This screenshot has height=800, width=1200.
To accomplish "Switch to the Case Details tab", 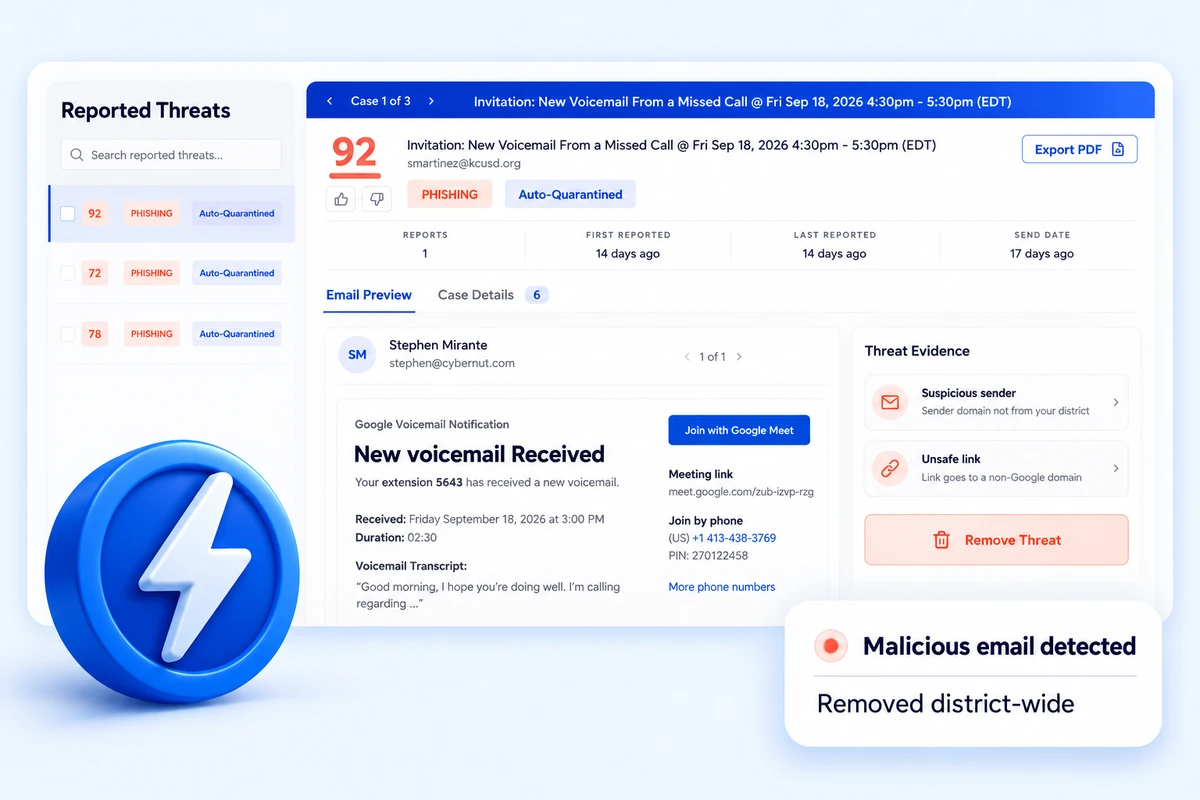I will click(476, 295).
